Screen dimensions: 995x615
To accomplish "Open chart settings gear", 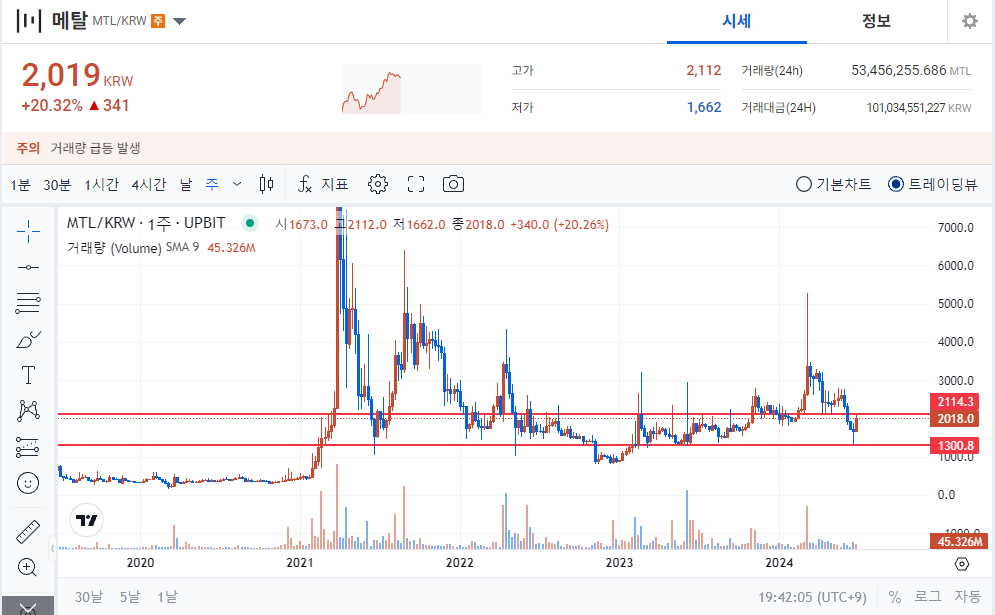I will tap(377, 184).
